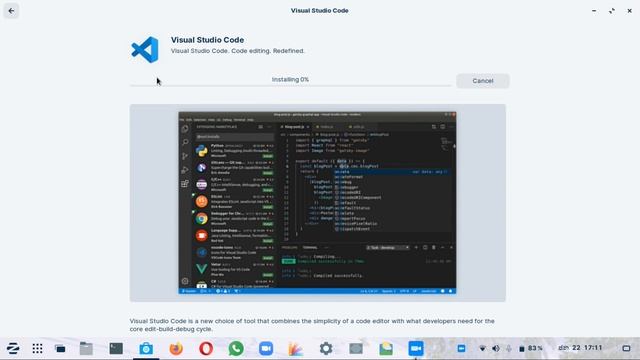Click the microphone tray icon
The height and width of the screenshot is (360, 640).
[509, 349]
